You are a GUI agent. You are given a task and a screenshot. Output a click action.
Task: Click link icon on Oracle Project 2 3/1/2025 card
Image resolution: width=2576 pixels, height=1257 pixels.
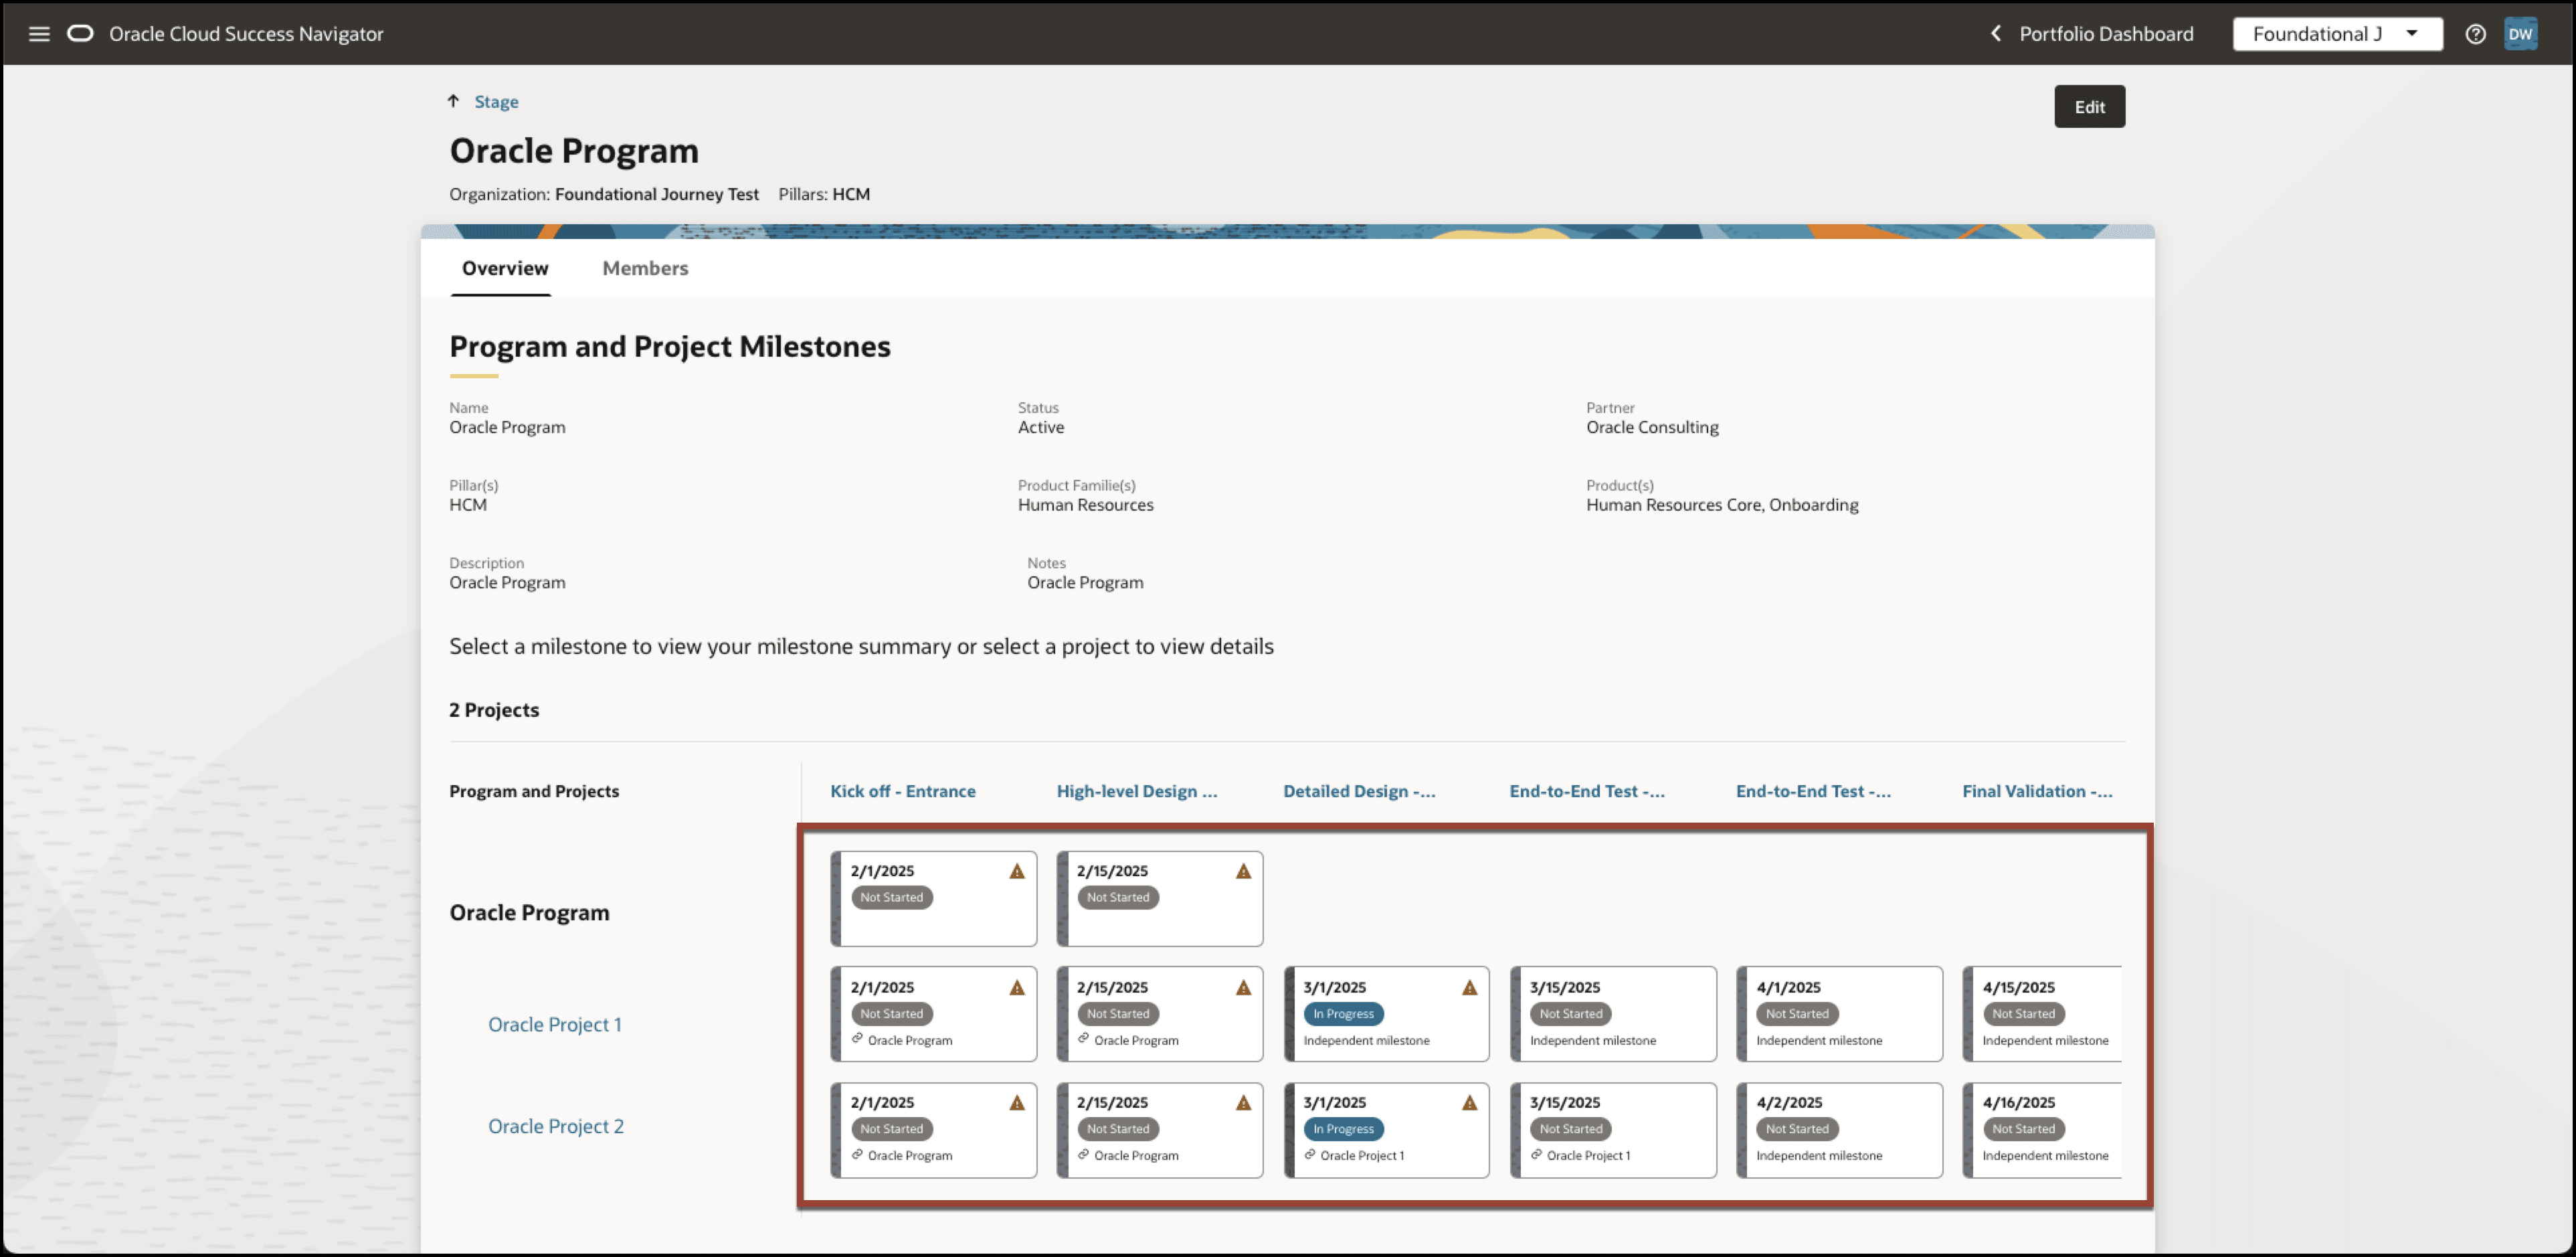tap(1310, 1154)
